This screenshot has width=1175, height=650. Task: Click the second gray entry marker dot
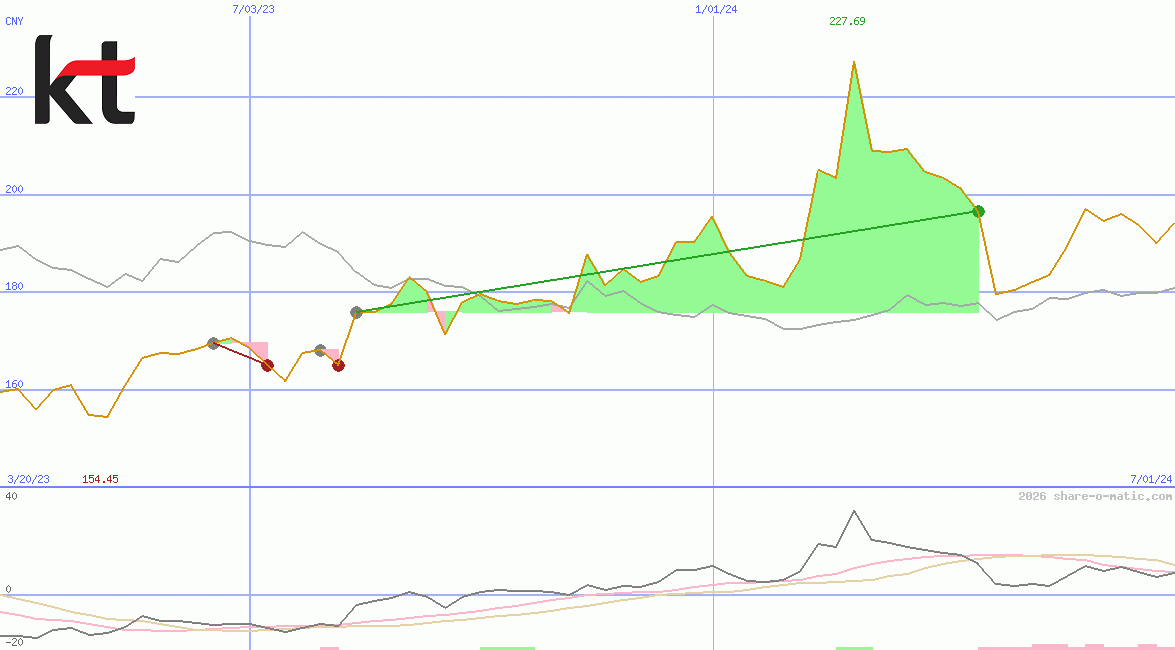(320, 350)
